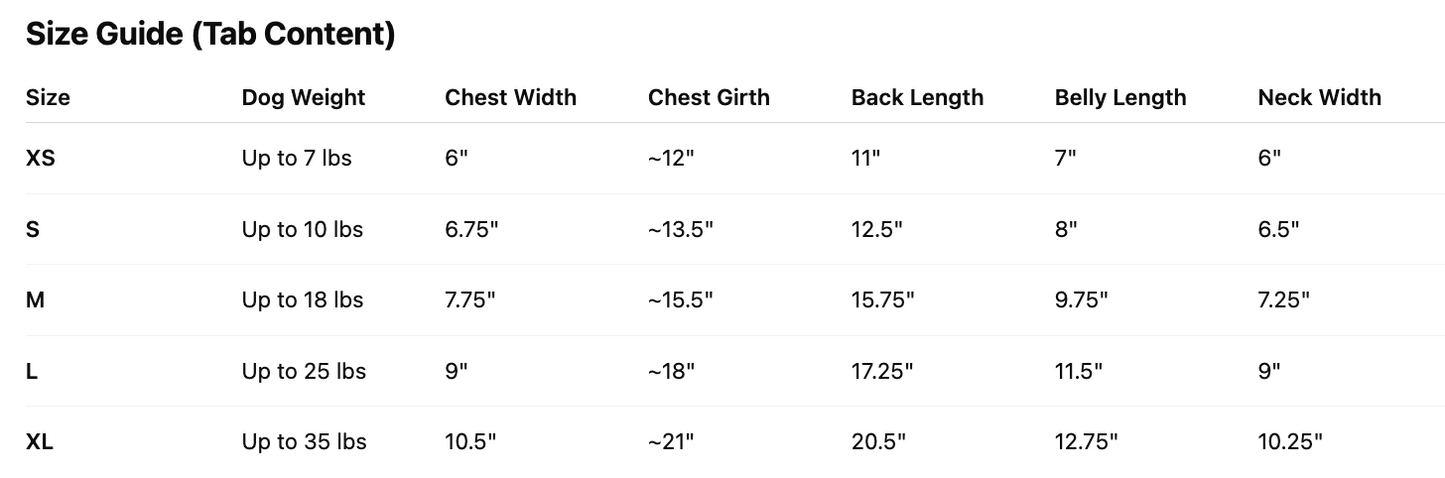Click the Size Guide (Tab Content) heading
Viewport: 1445px width, 478px height.
[210, 34]
